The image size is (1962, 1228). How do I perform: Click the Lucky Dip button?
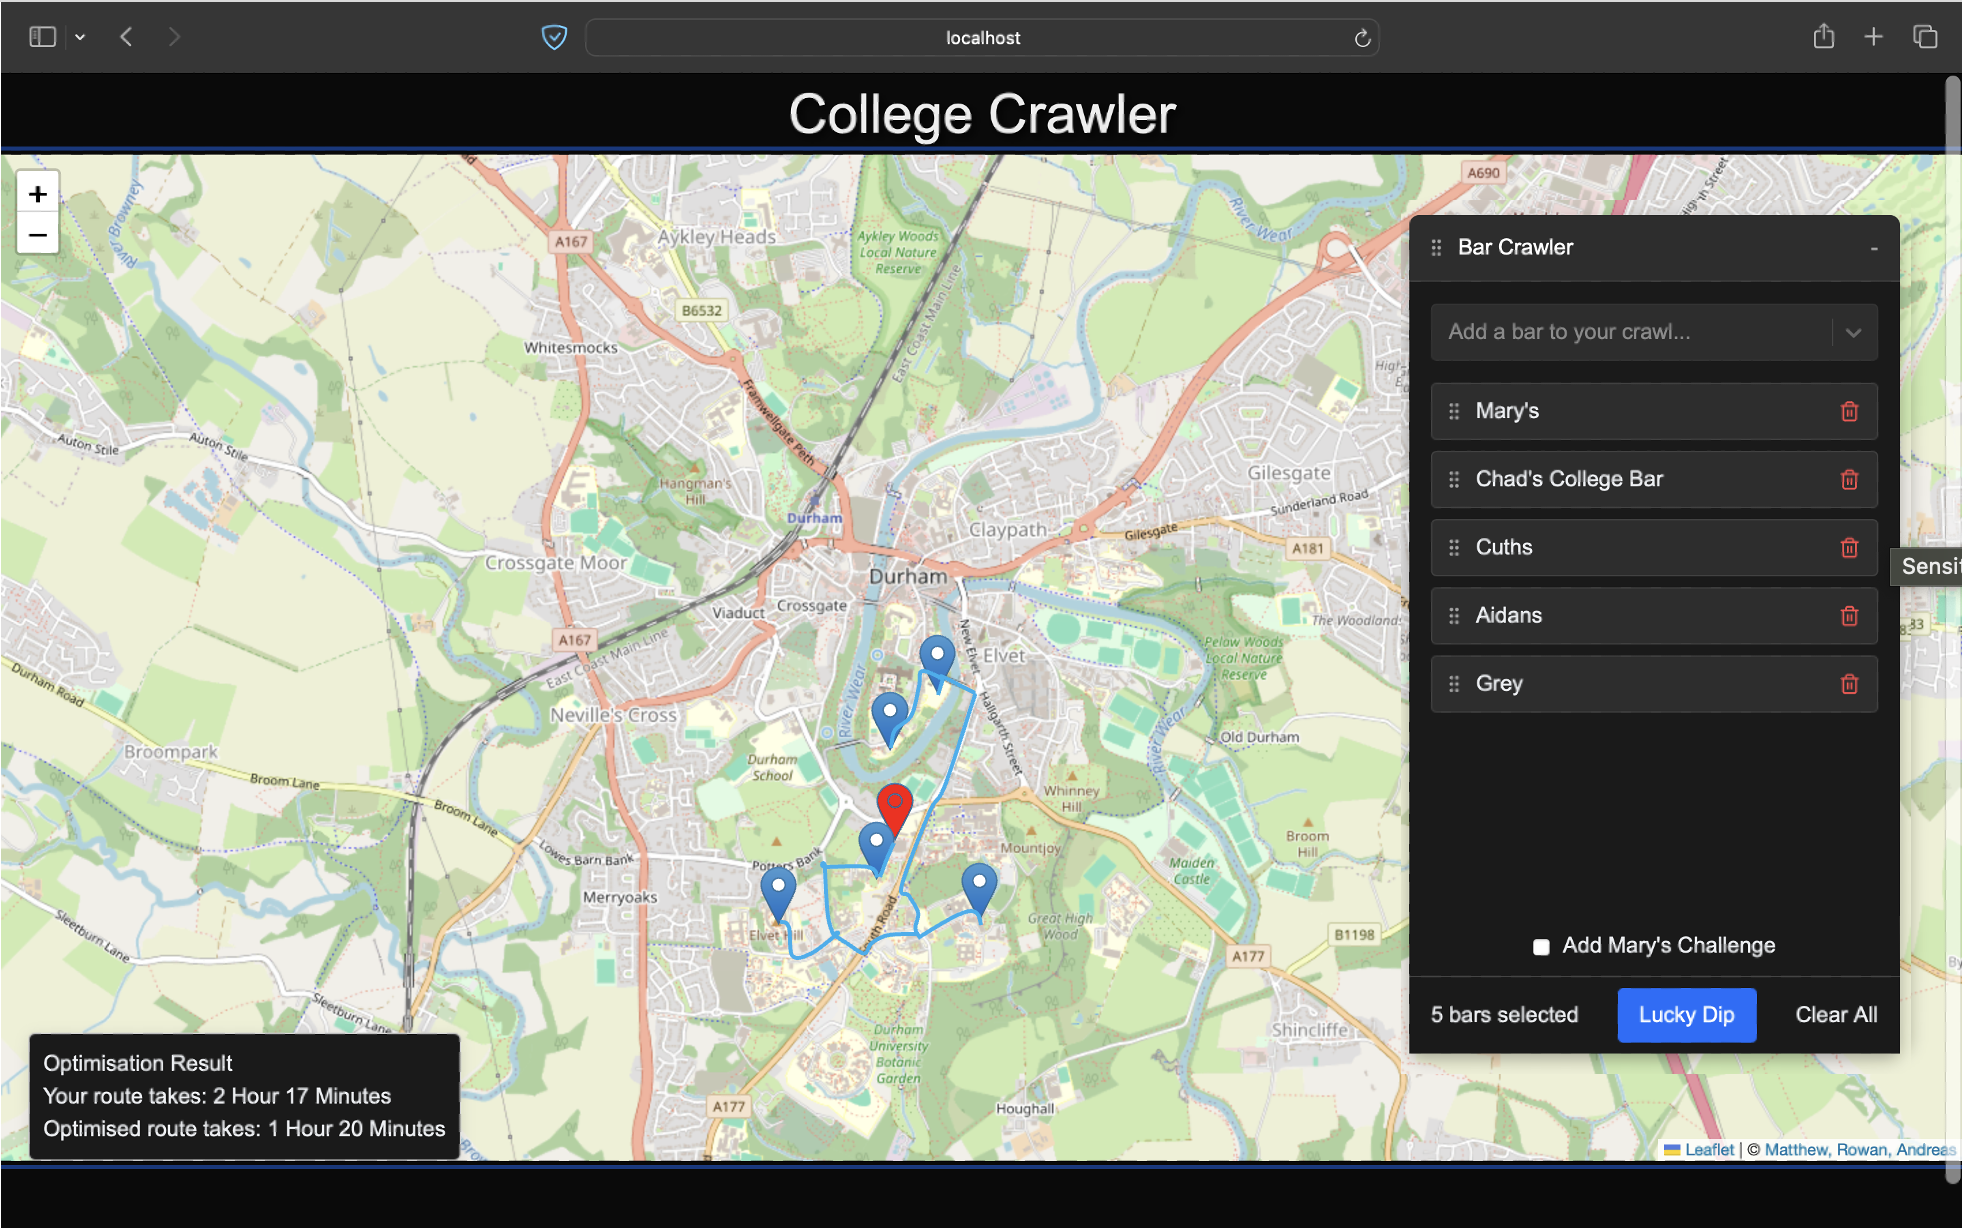click(x=1686, y=1014)
